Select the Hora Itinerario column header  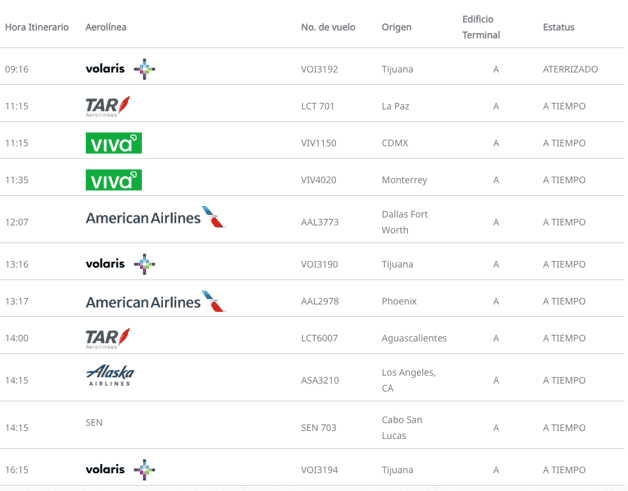[37, 27]
